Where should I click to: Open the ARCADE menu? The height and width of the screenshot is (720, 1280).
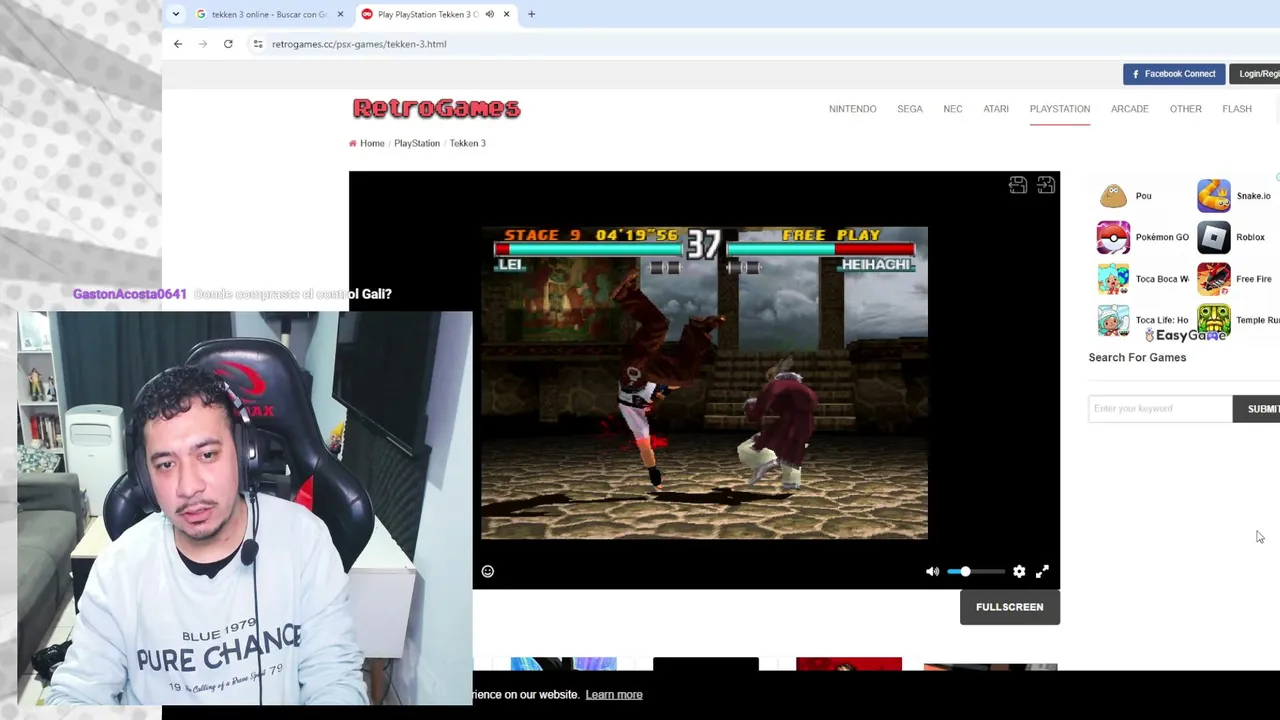click(x=1130, y=109)
